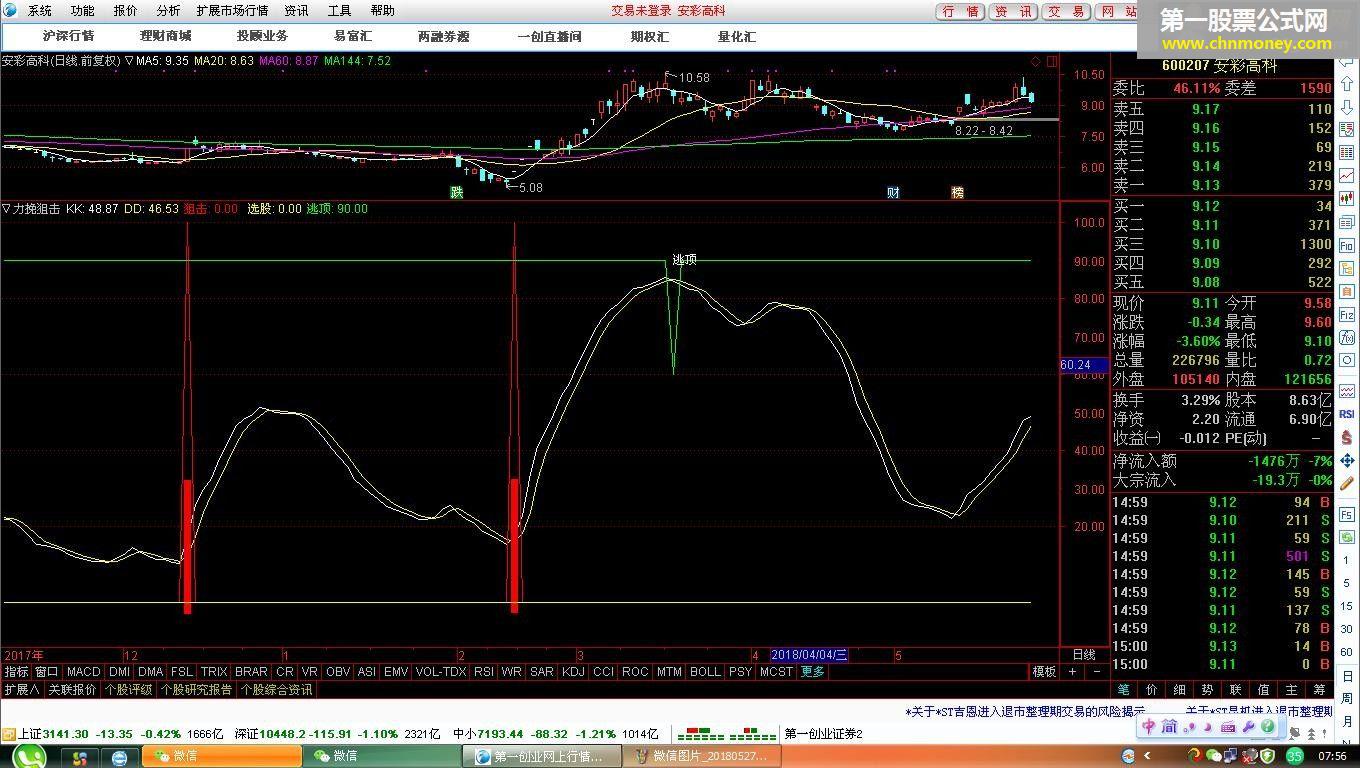Switch indicator to VOL-TDX tab
This screenshot has width=1360, height=768.
440,672
